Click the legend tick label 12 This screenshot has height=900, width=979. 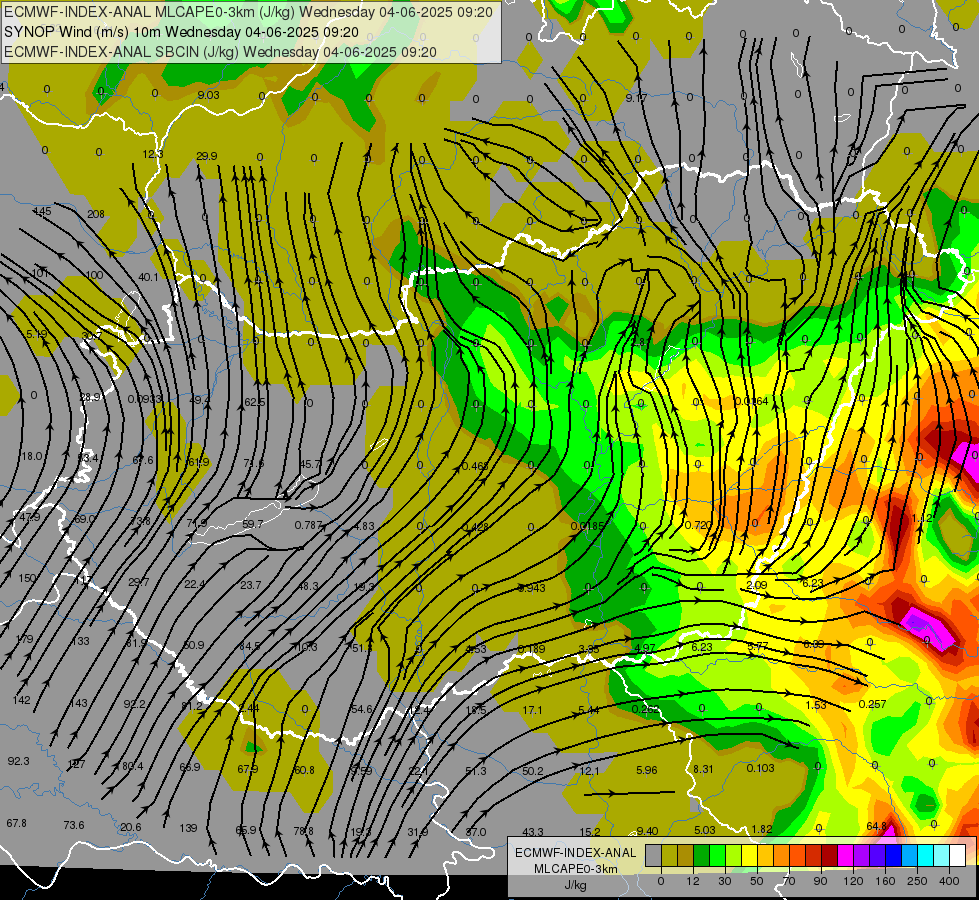pyautogui.click(x=693, y=881)
